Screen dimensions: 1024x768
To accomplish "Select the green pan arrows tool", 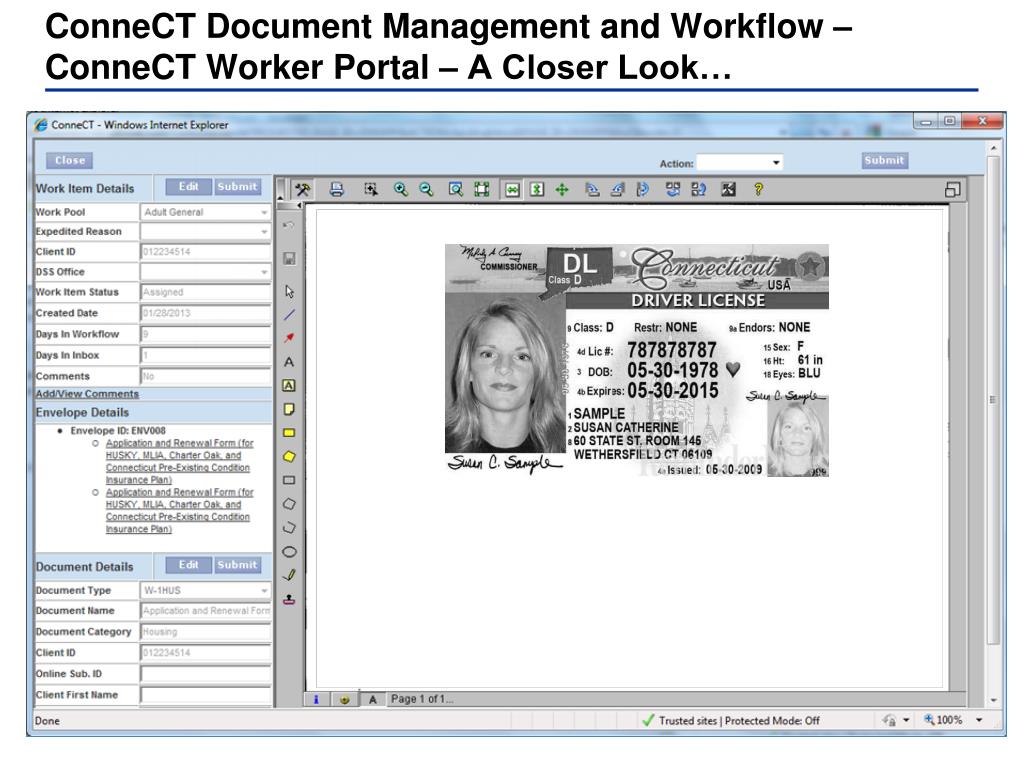I will tap(562, 189).
